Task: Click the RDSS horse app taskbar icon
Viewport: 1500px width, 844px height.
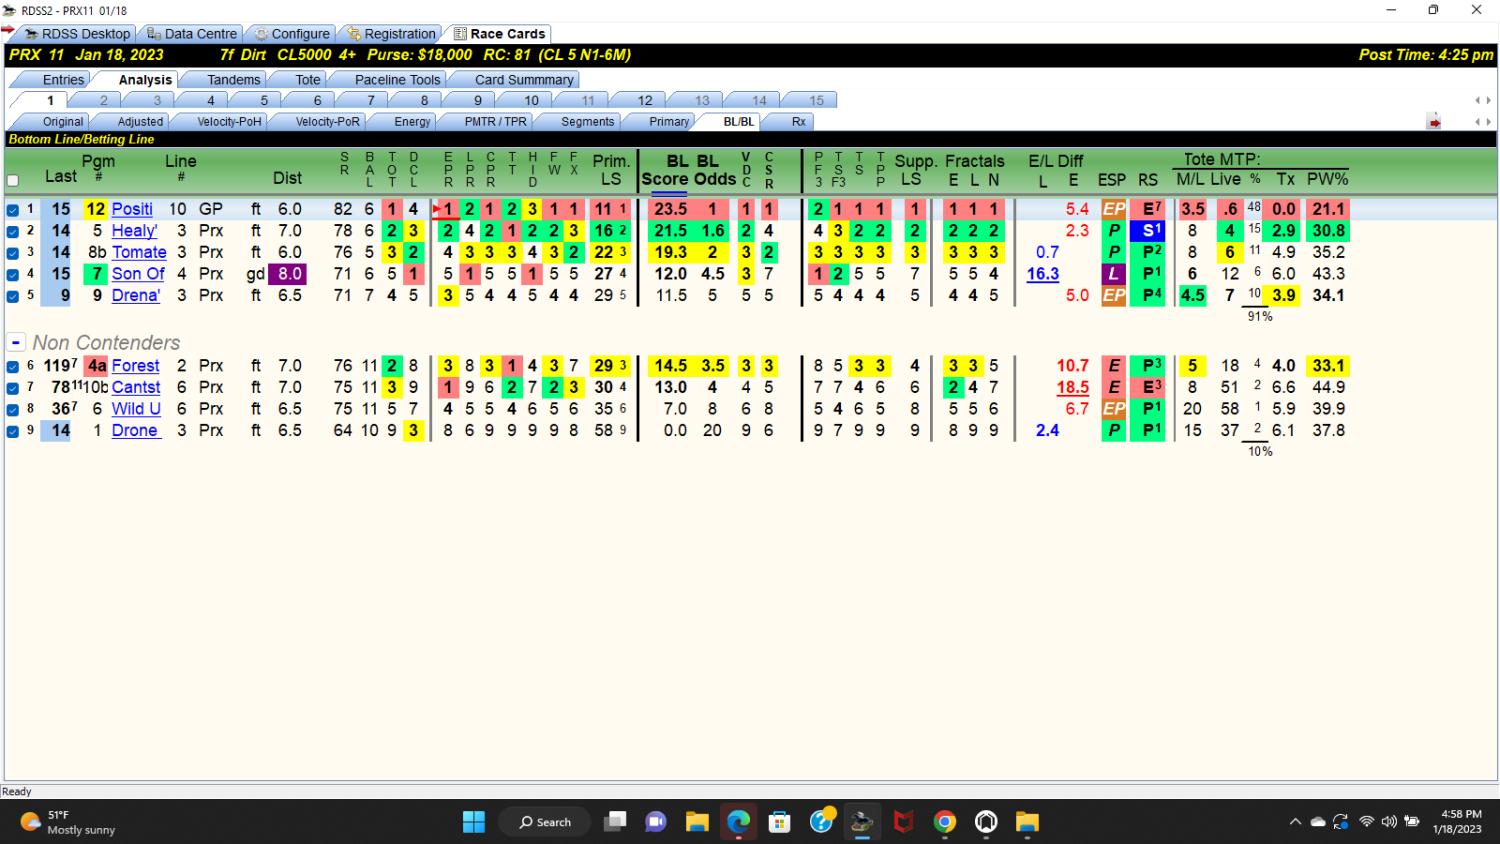Action: click(862, 822)
